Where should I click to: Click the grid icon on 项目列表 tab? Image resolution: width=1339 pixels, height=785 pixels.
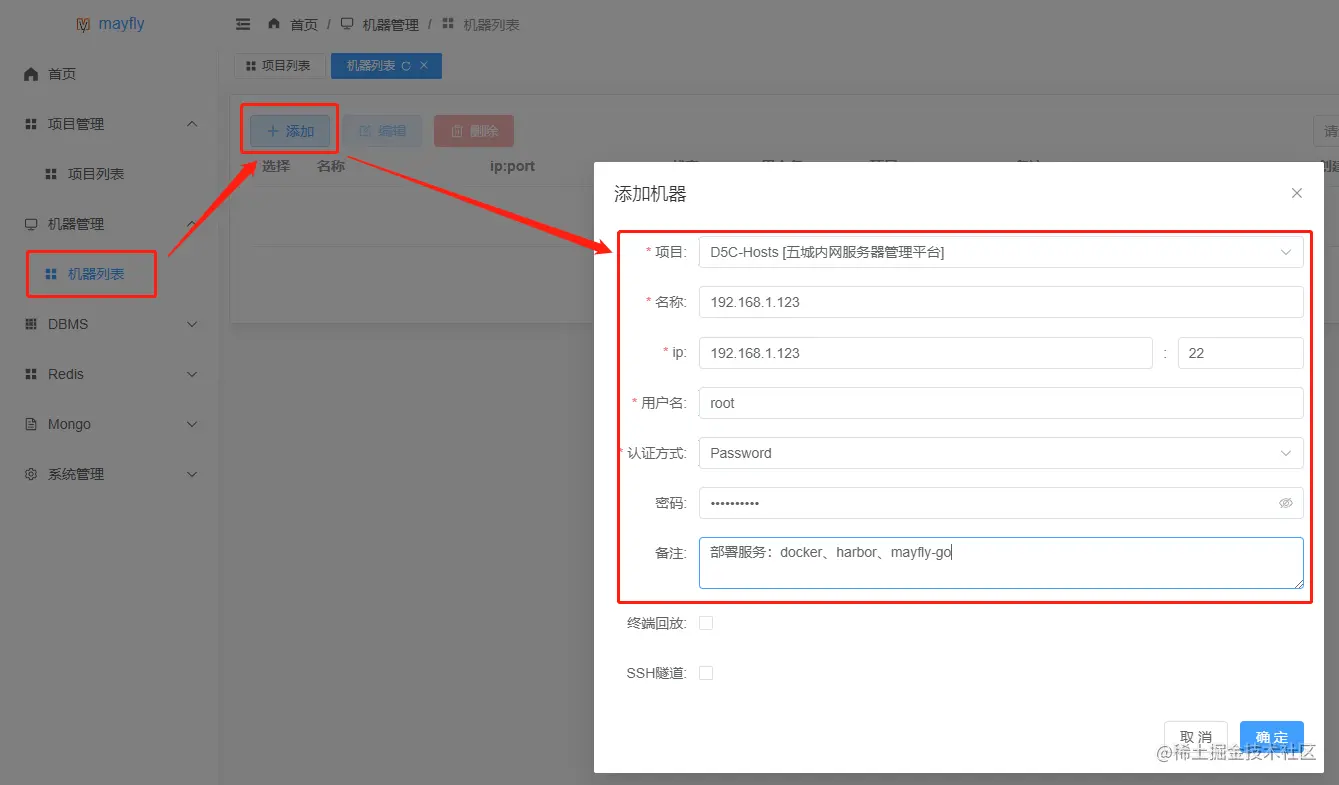coord(251,66)
